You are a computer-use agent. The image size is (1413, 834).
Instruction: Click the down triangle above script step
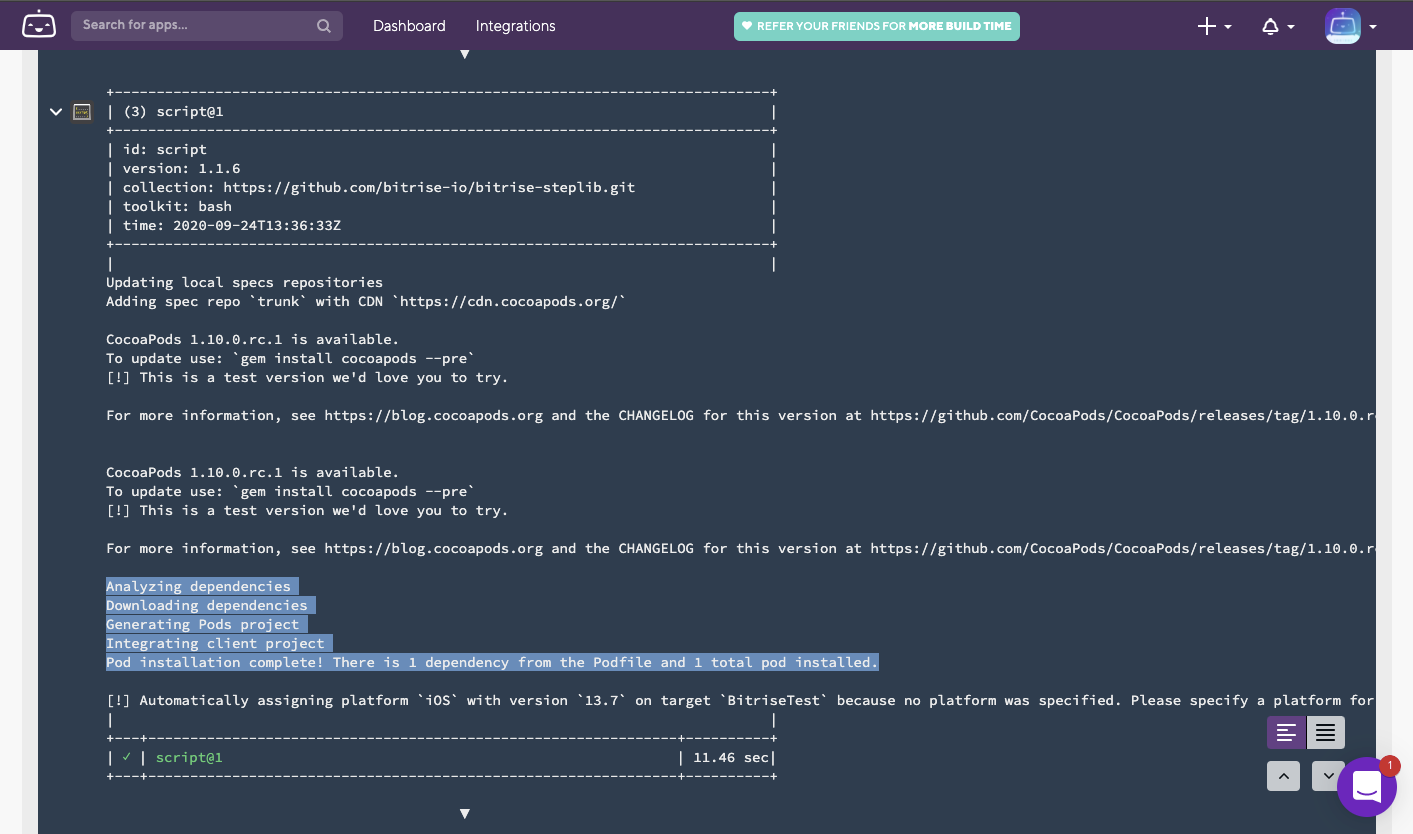pos(465,54)
